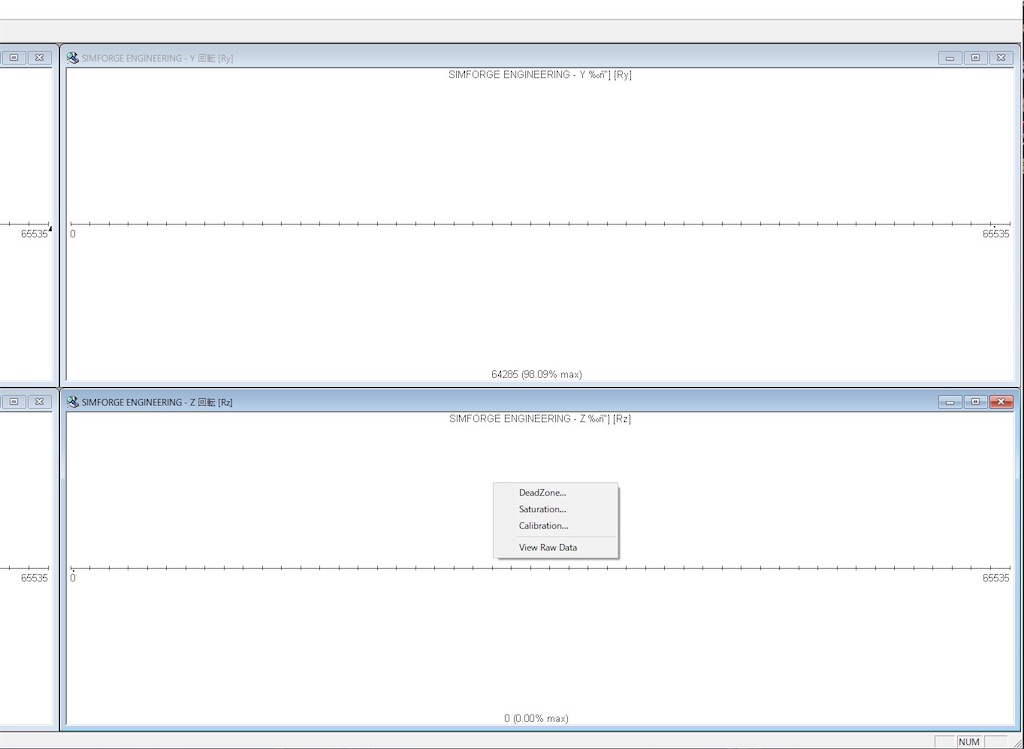Open the Ry window's title bar icon
This screenshot has width=1024, height=749.
(x=72, y=58)
